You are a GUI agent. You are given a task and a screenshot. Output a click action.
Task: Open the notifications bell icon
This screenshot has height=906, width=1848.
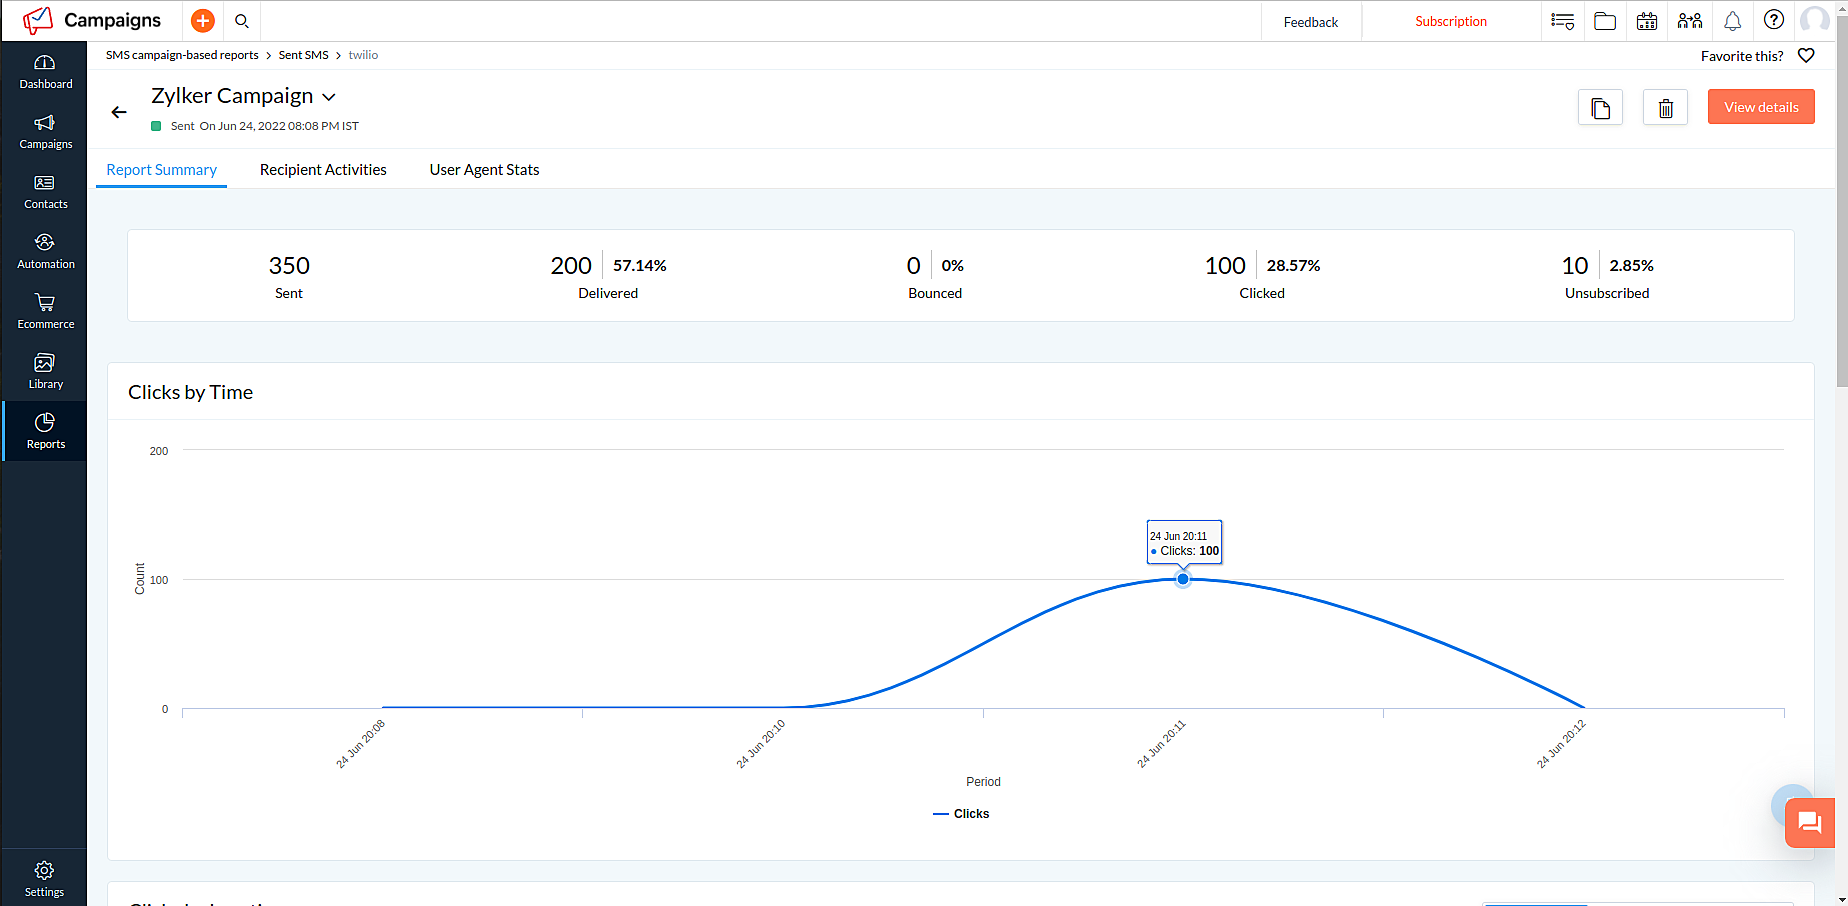pyautogui.click(x=1732, y=21)
